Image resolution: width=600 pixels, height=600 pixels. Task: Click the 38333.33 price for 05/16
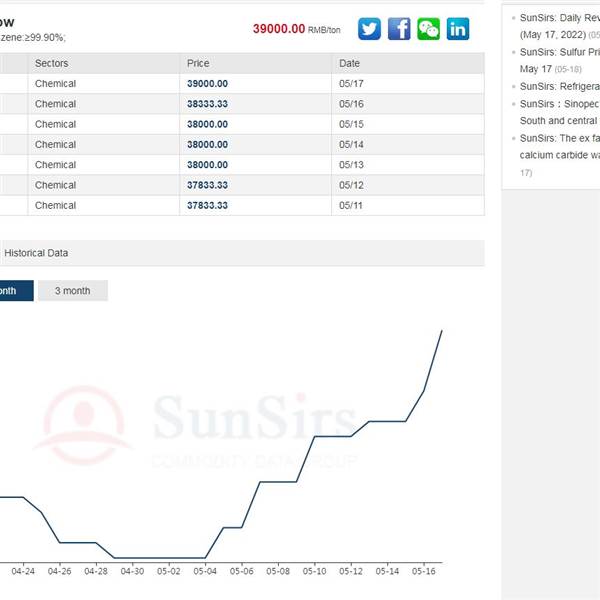click(207, 104)
